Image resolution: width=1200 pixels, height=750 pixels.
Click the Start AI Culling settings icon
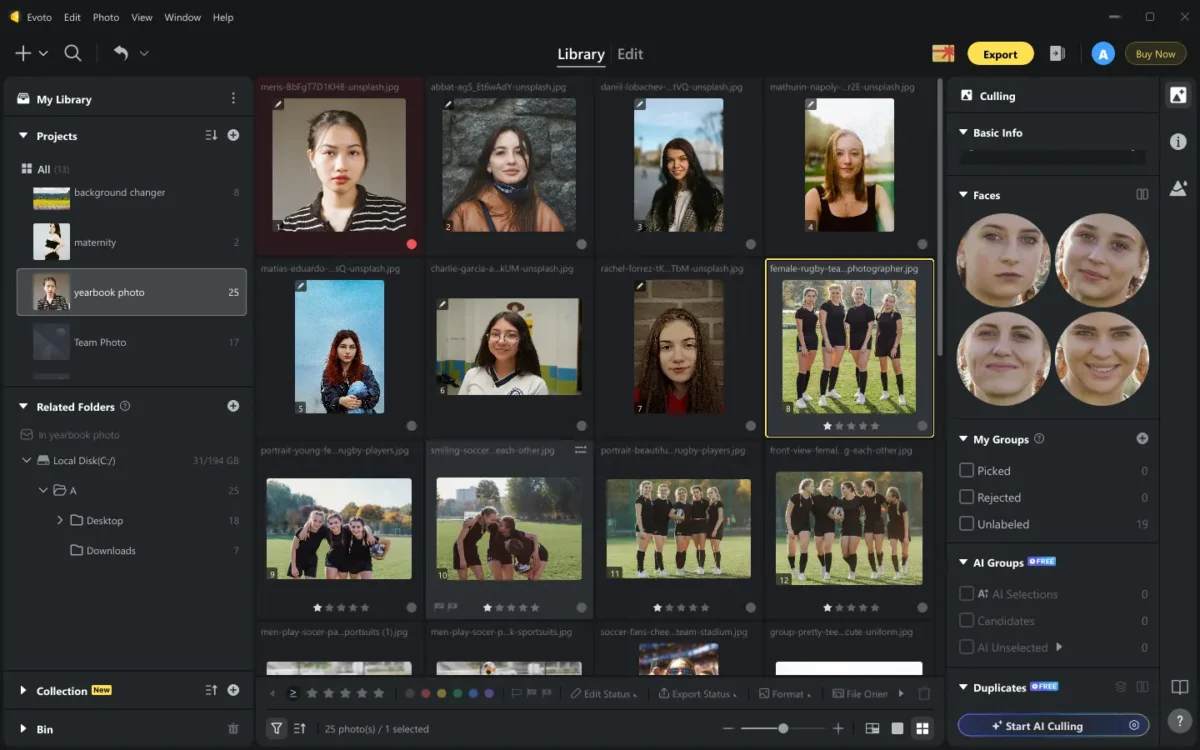pyautogui.click(x=1134, y=726)
